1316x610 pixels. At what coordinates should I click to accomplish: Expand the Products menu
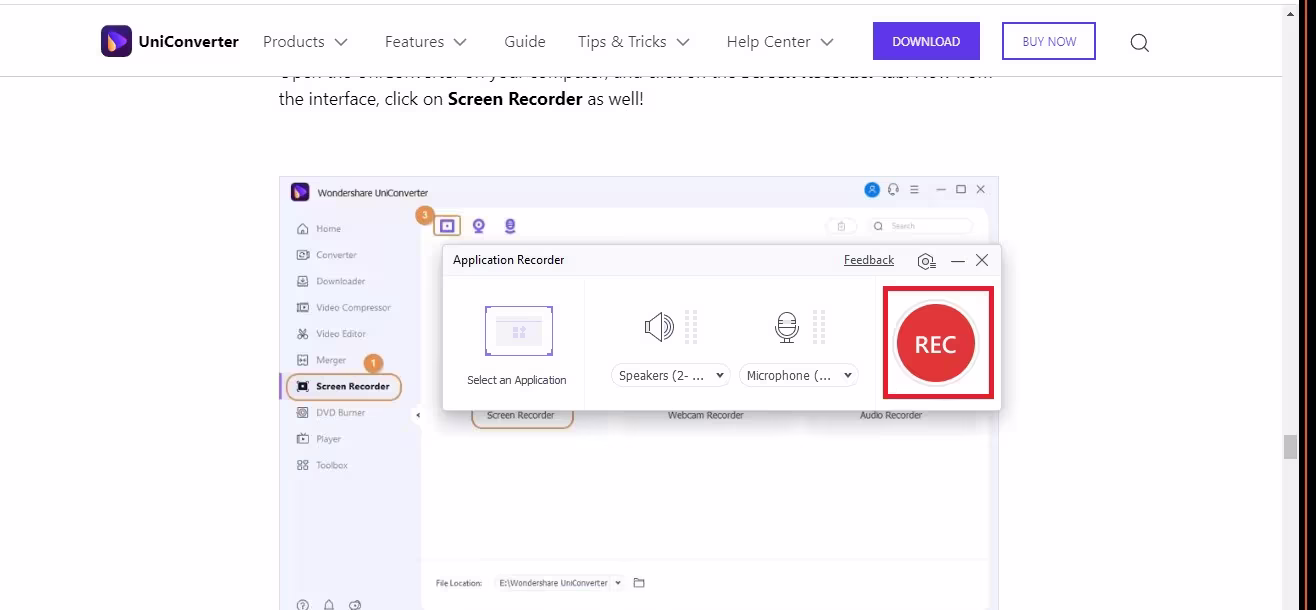pyautogui.click(x=305, y=42)
